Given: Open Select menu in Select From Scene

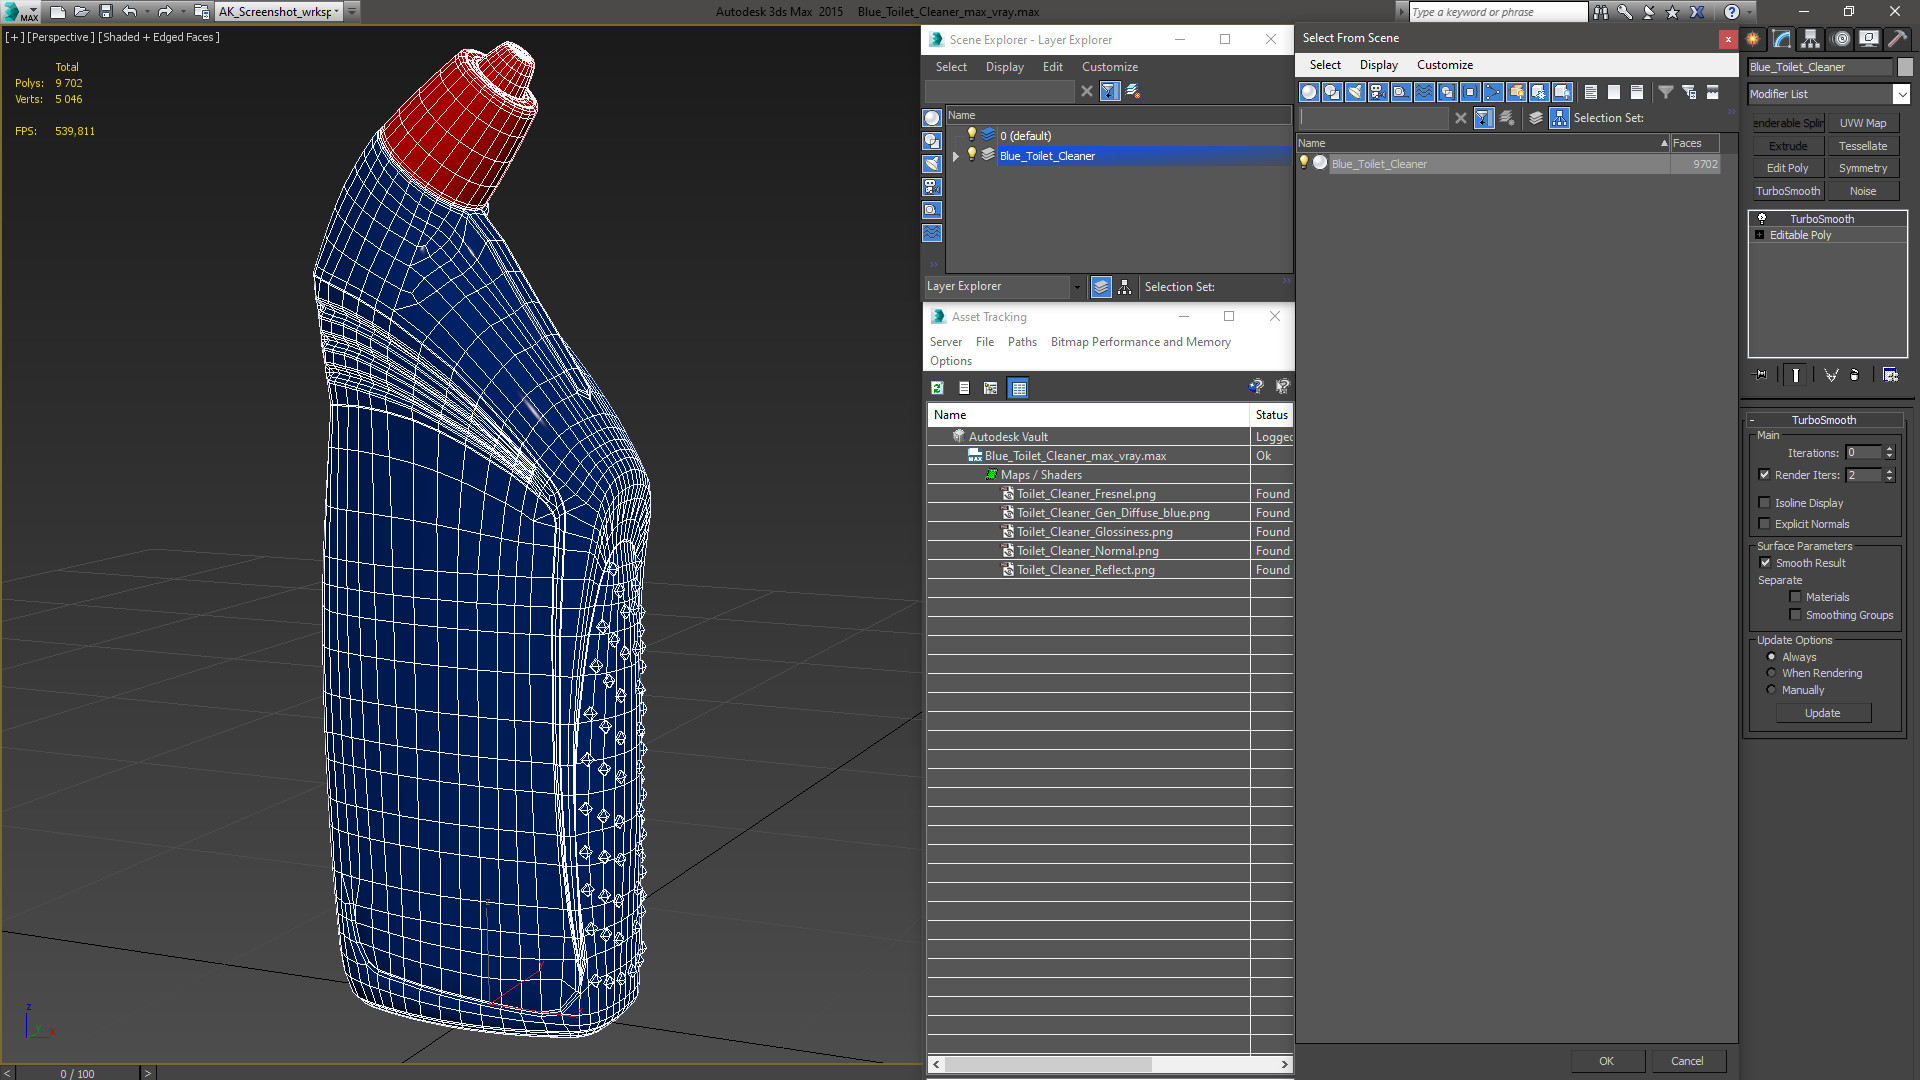Looking at the screenshot, I should 1325,65.
